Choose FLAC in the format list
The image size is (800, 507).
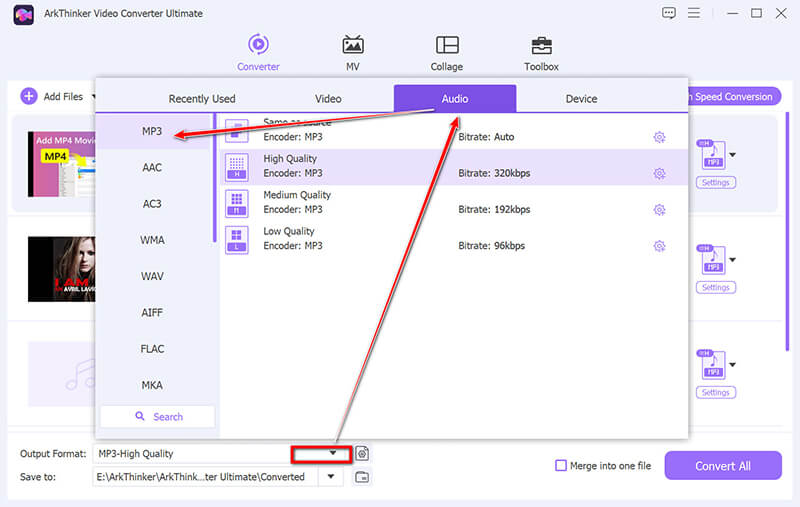pos(152,349)
